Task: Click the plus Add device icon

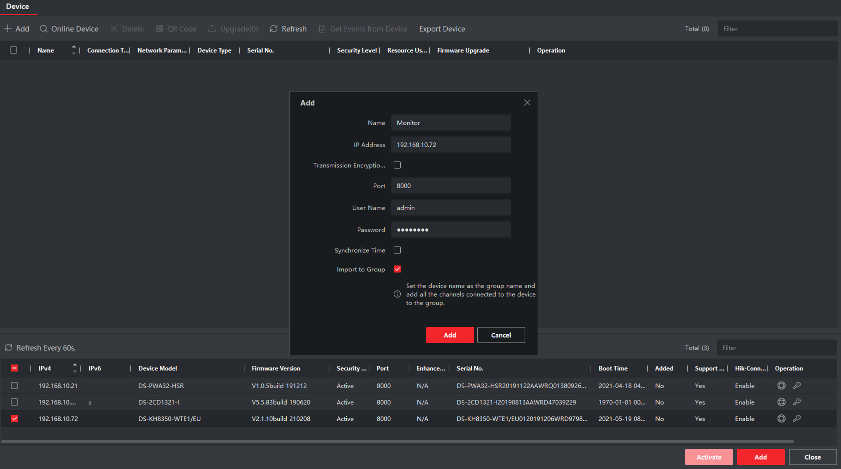Action: [x=9, y=29]
